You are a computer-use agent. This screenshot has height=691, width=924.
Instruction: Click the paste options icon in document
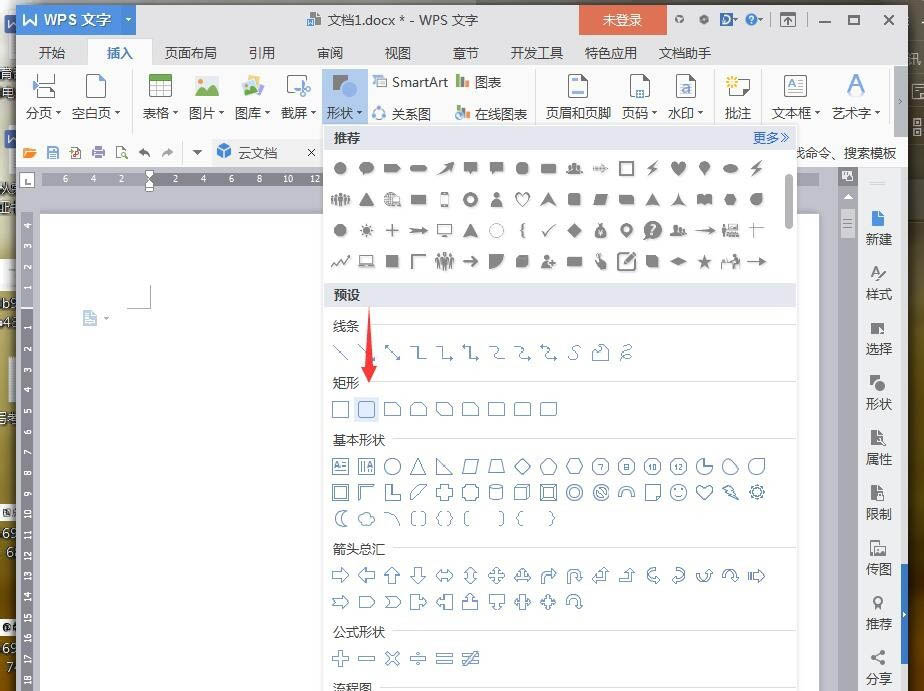coord(90,318)
